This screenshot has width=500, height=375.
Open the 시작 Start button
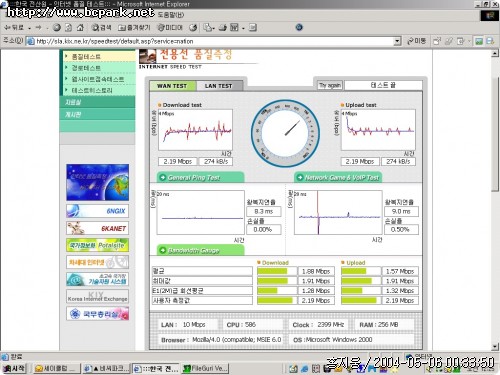14,368
